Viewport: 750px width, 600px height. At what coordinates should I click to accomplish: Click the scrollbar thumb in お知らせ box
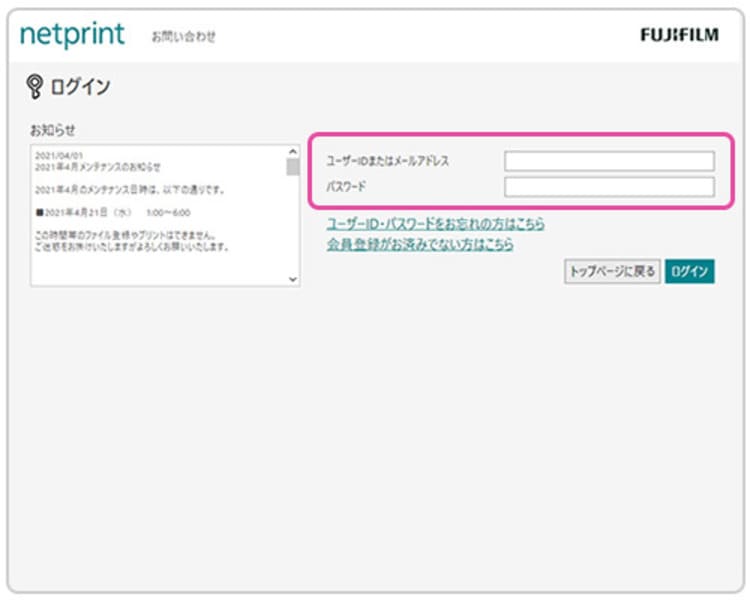pyautogui.click(x=293, y=167)
